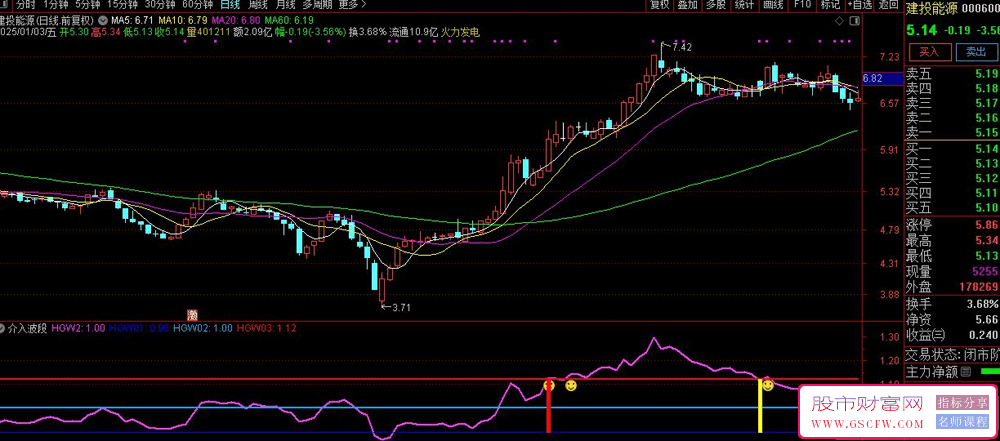Click the red 激 marker below chart
Screen dimensions: 1000x441
(192, 313)
